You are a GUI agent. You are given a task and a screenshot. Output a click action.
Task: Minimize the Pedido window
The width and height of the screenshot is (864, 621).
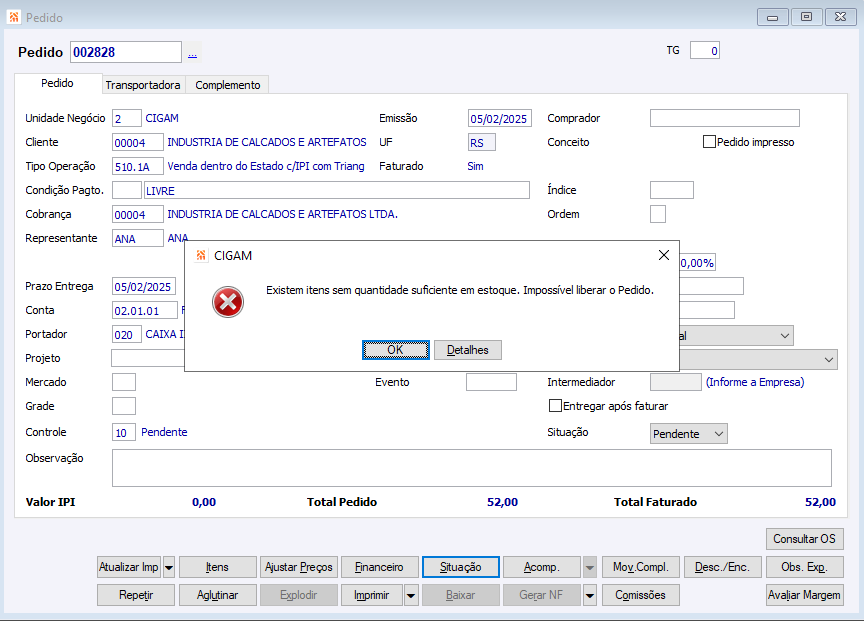[x=772, y=17]
